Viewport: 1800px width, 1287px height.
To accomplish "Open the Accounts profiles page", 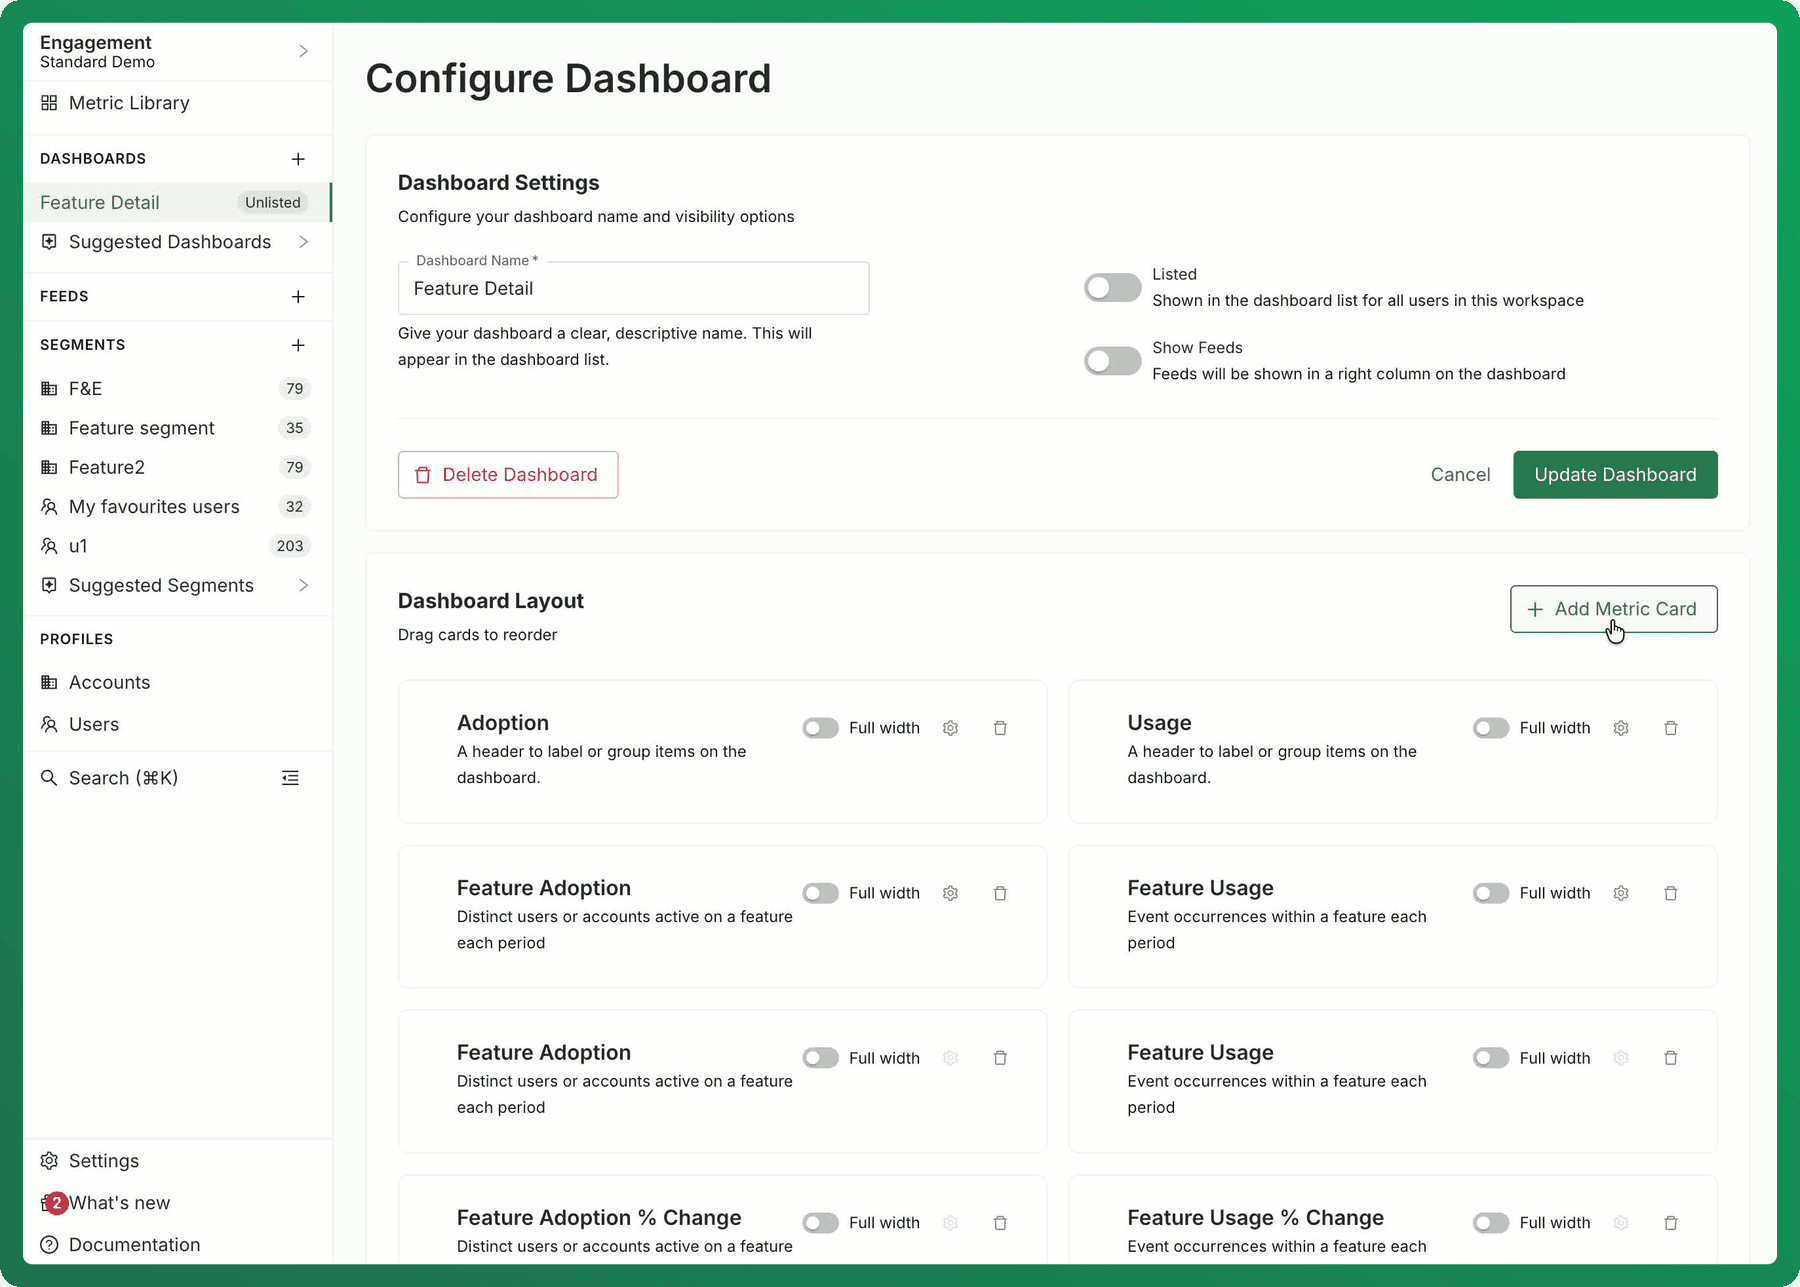I will [177, 682].
